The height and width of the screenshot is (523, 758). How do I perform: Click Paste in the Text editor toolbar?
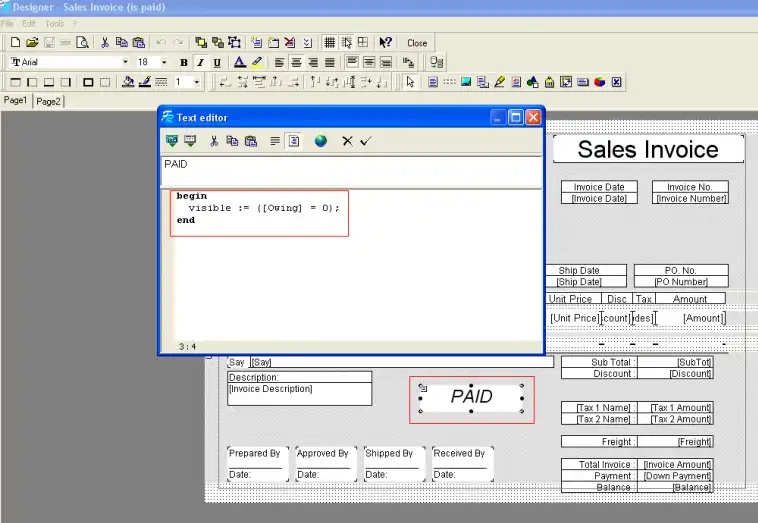click(250, 141)
